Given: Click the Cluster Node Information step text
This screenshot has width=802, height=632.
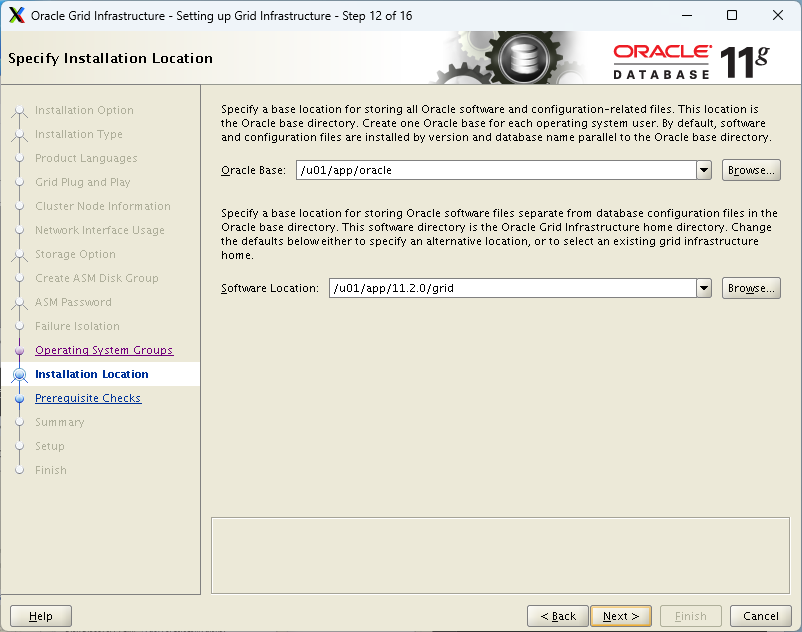Looking at the screenshot, I should click(x=103, y=207).
